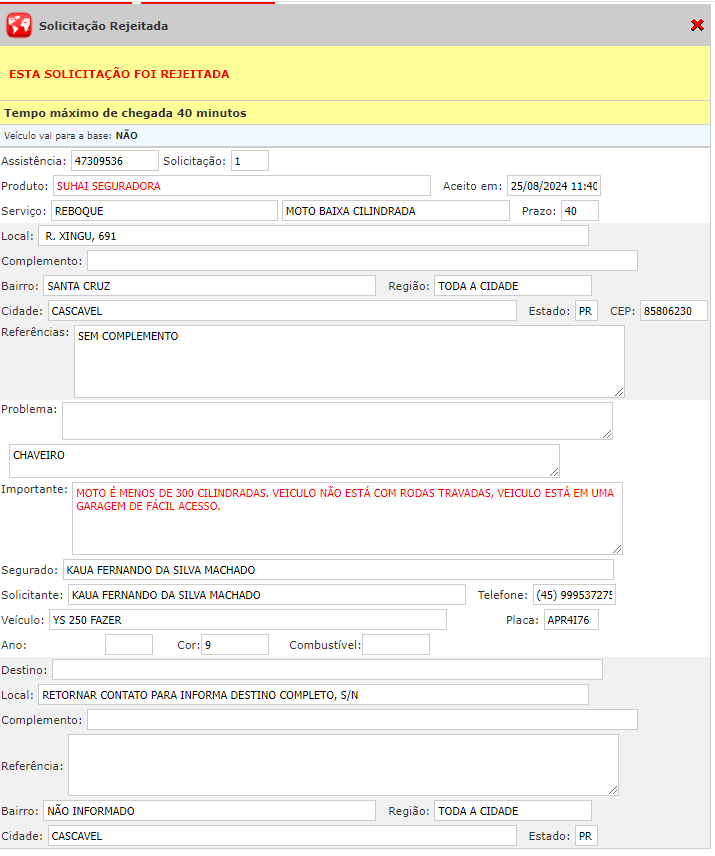Select the destination Local field RETORNAR CONTATO
715x856 pixels.
(x=313, y=695)
